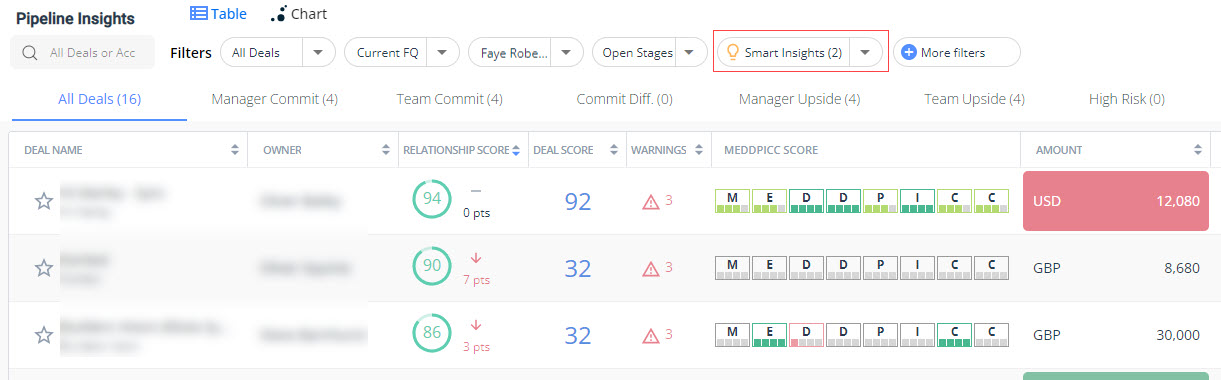The width and height of the screenshot is (1221, 380).
Task: Click deal score 32 in the GBP 30,000 row
Action: point(578,335)
